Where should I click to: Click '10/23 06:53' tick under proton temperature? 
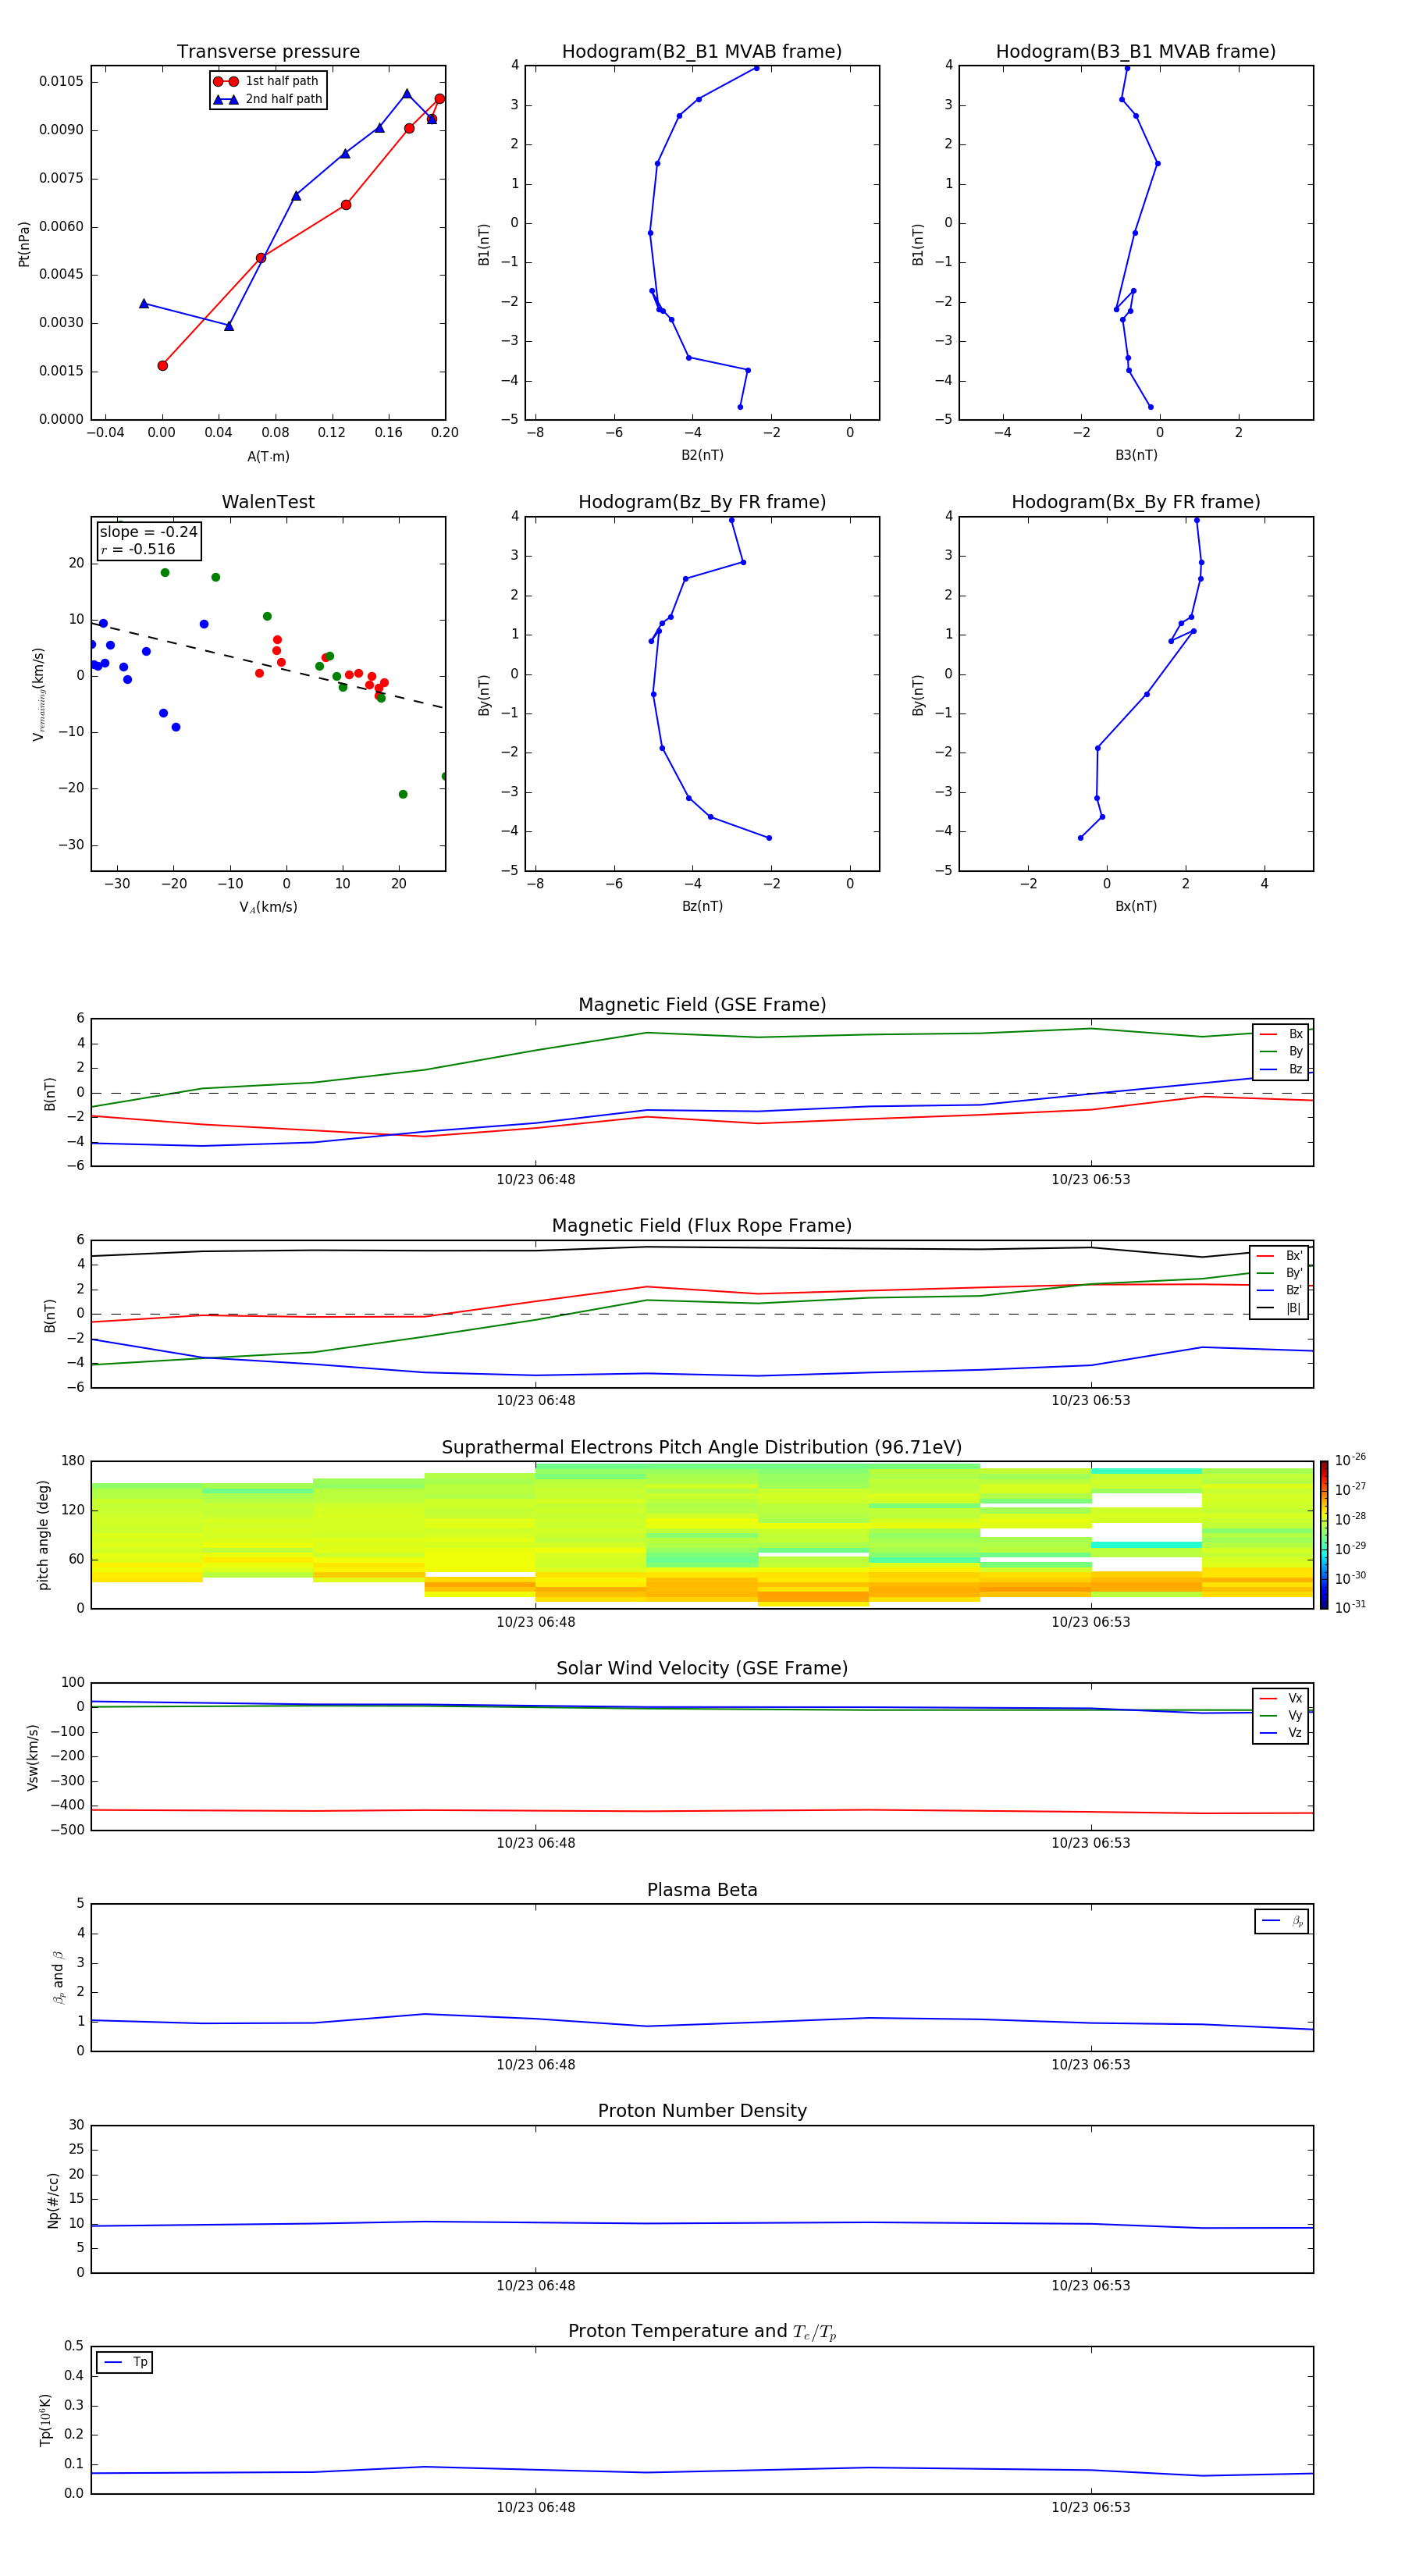1090,2507
